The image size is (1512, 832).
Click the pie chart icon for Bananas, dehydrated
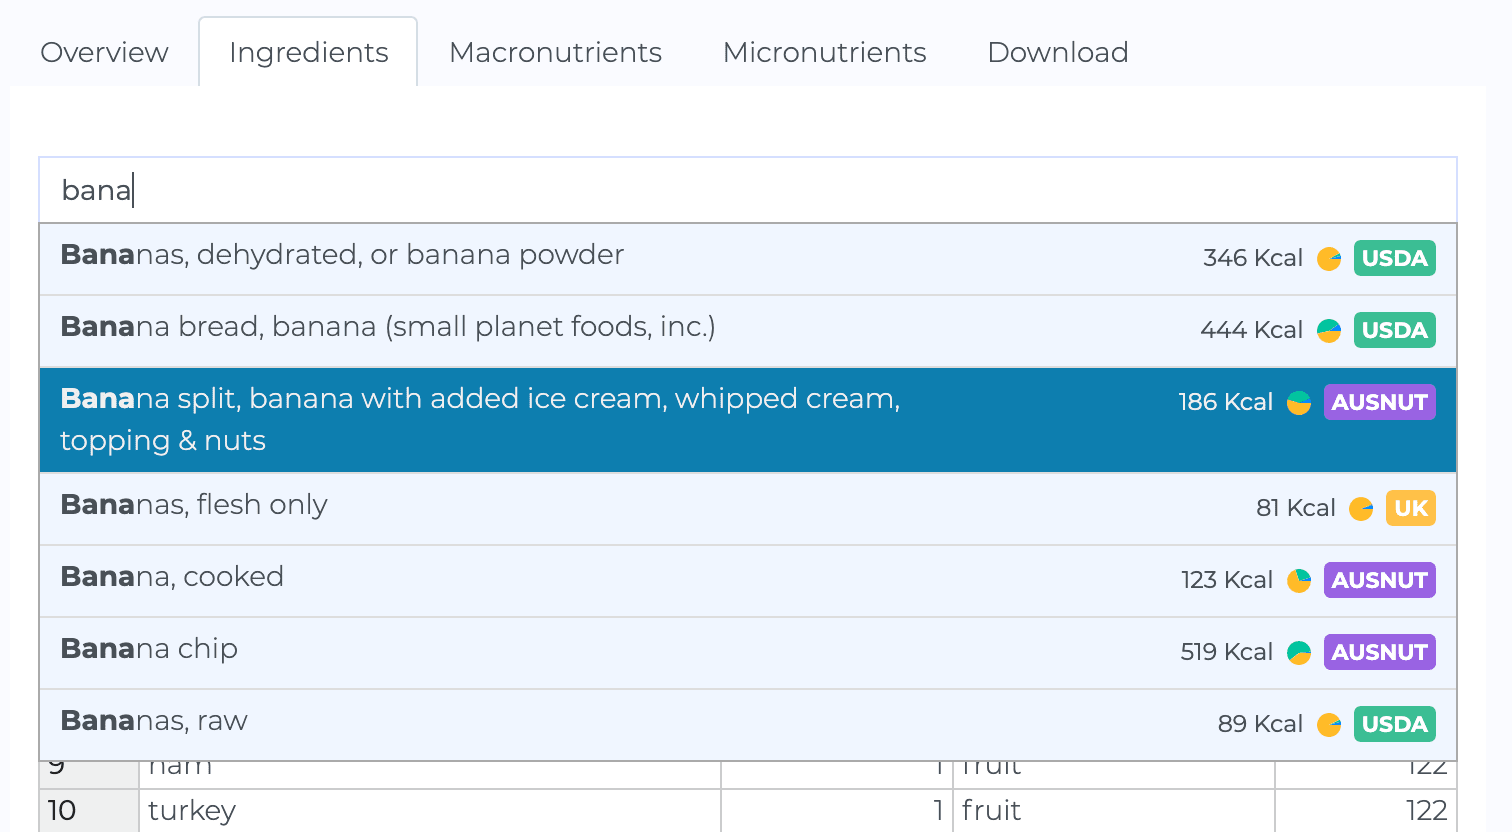point(1329,259)
